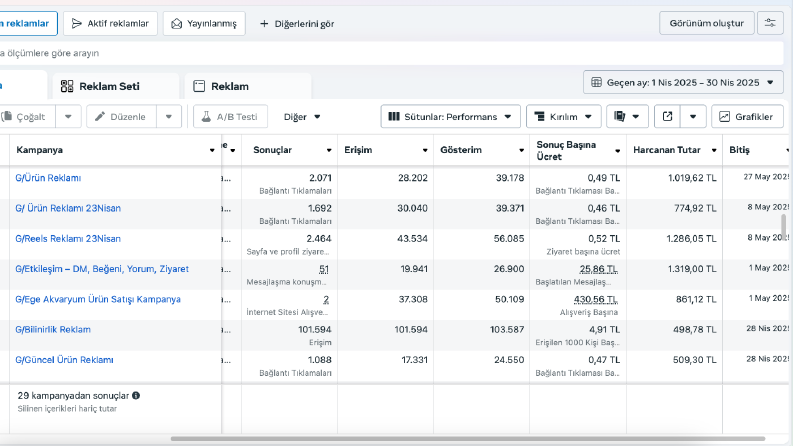Screen dimensions: 793x446
Task: Open the Diğer menu
Action: pos(302,117)
